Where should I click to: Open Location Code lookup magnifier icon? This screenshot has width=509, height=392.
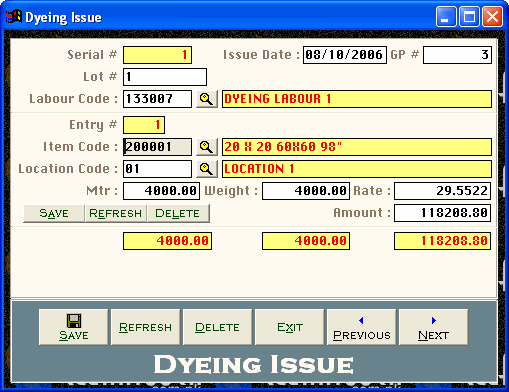click(207, 169)
